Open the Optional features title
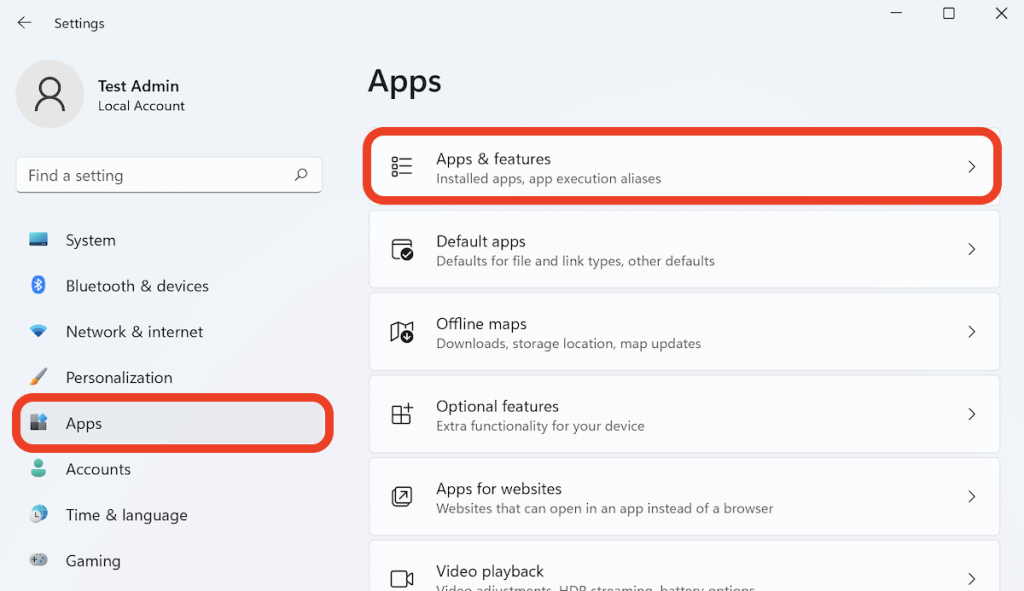 coord(497,406)
